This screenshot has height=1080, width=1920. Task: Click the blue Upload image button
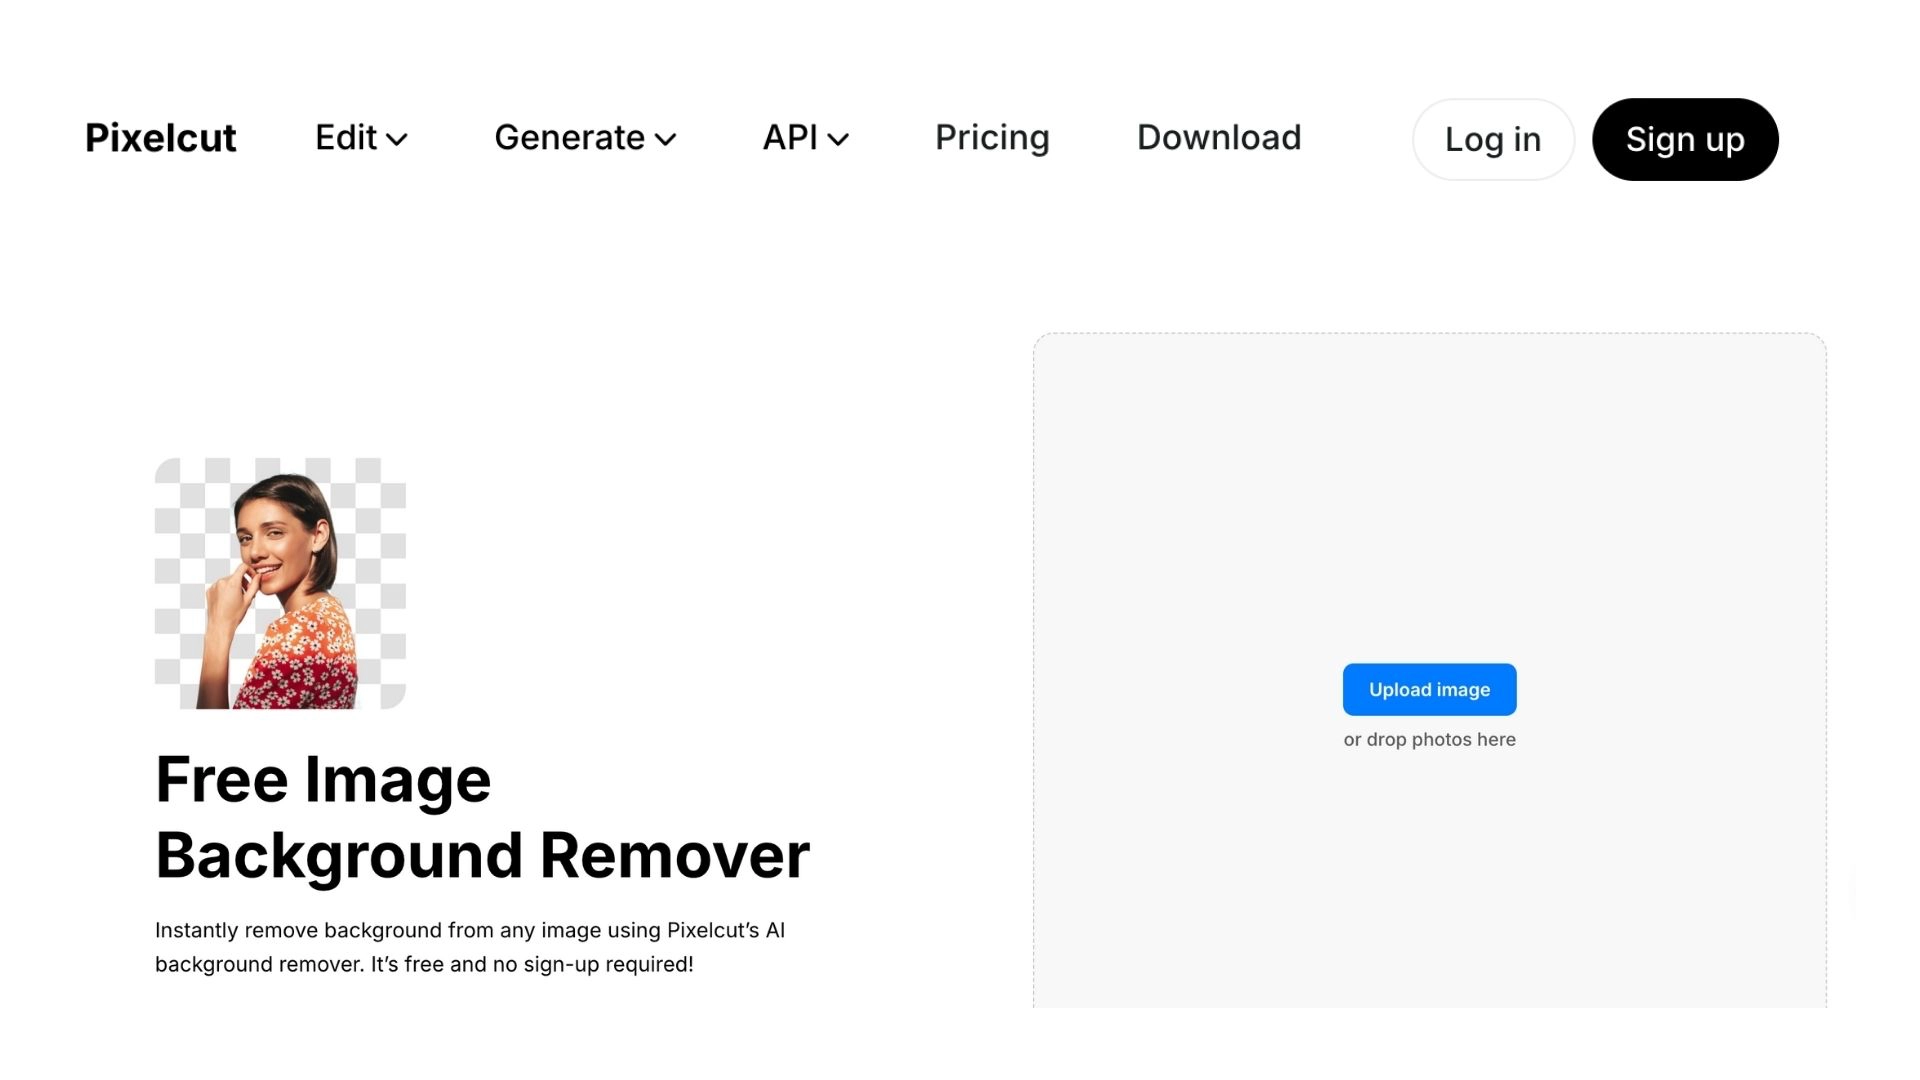(x=1429, y=689)
